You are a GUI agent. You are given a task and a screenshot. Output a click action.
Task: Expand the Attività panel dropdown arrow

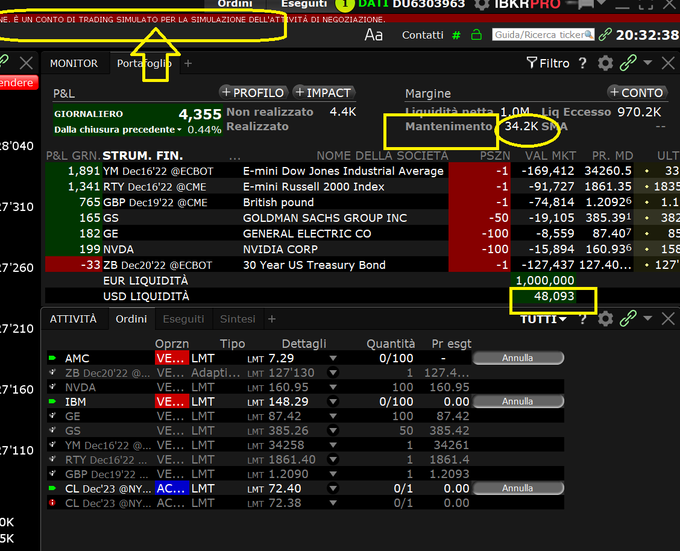coord(647,319)
